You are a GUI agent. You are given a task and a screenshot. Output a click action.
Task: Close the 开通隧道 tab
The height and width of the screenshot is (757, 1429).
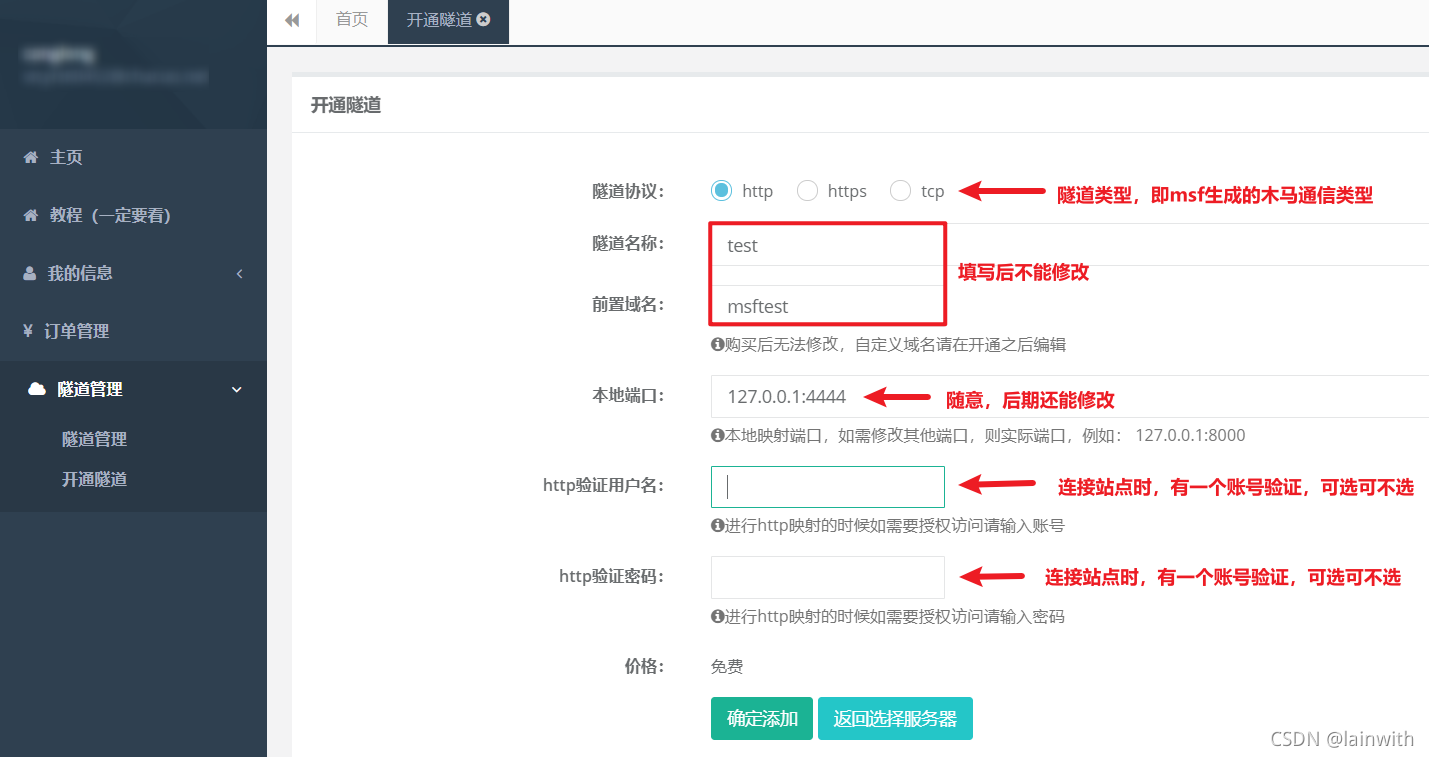tap(484, 19)
